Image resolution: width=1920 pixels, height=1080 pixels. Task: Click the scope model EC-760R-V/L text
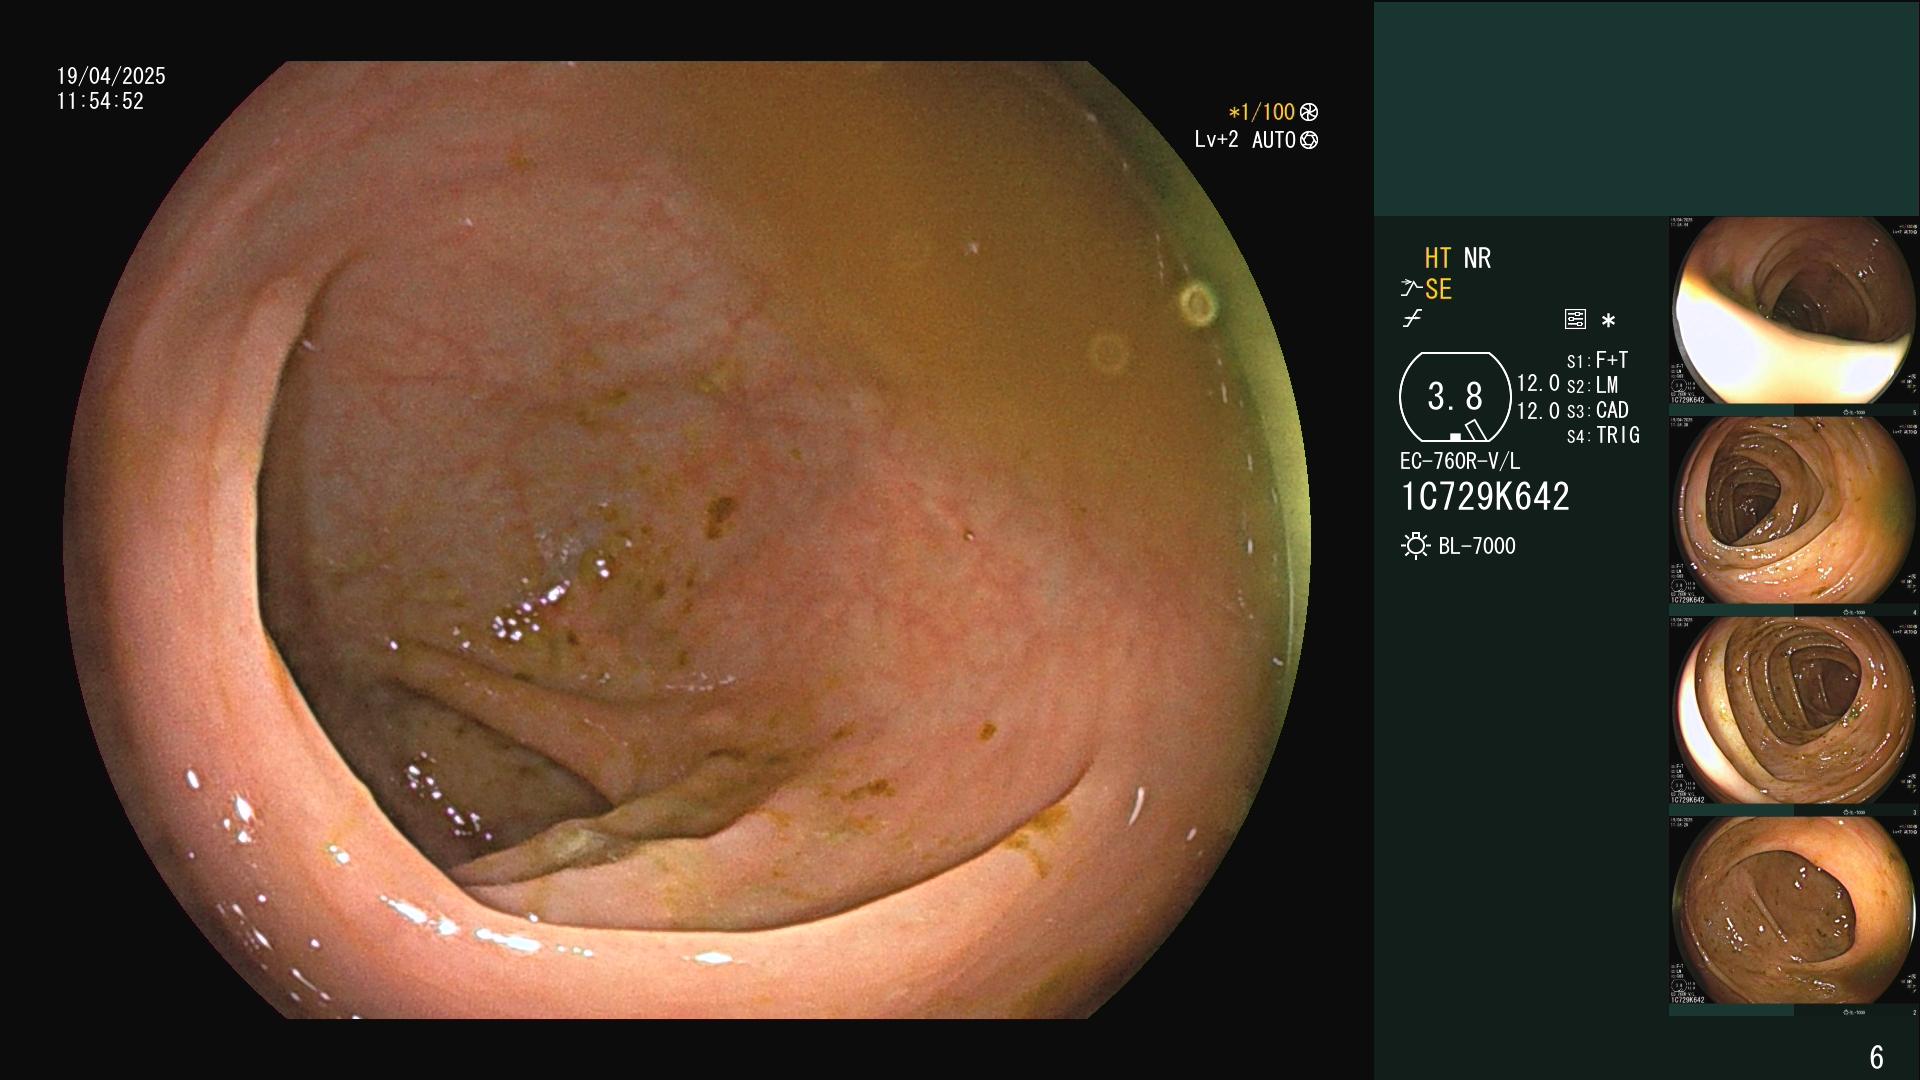[x=1459, y=461]
